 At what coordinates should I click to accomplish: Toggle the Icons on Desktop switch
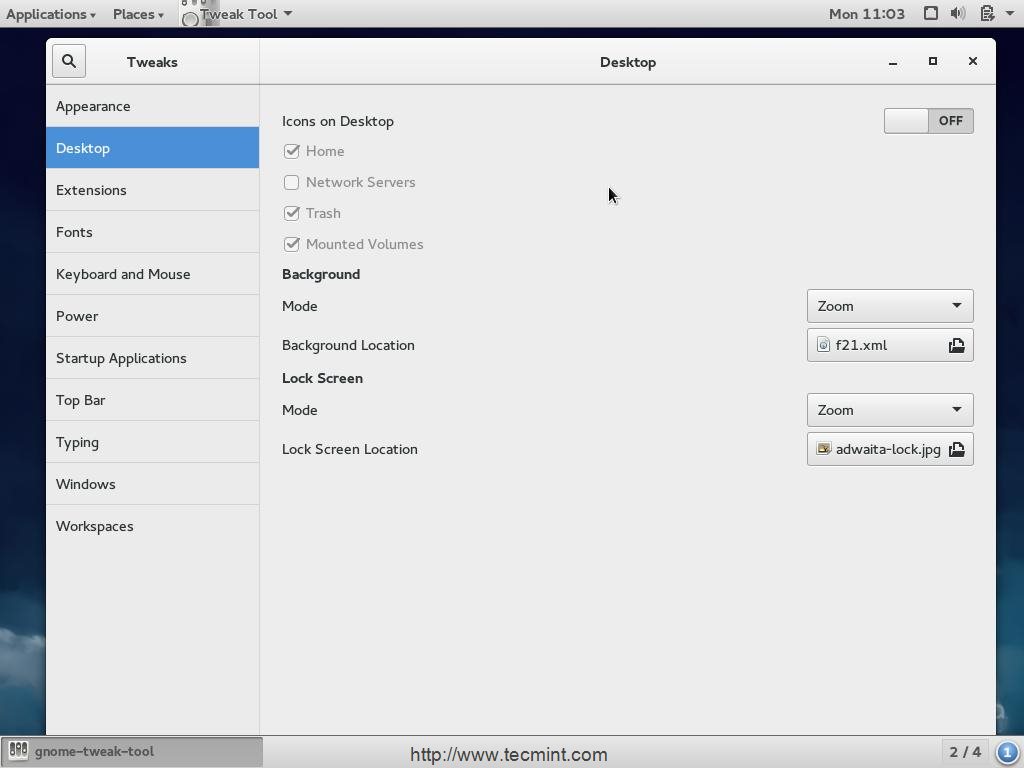[x=928, y=121]
